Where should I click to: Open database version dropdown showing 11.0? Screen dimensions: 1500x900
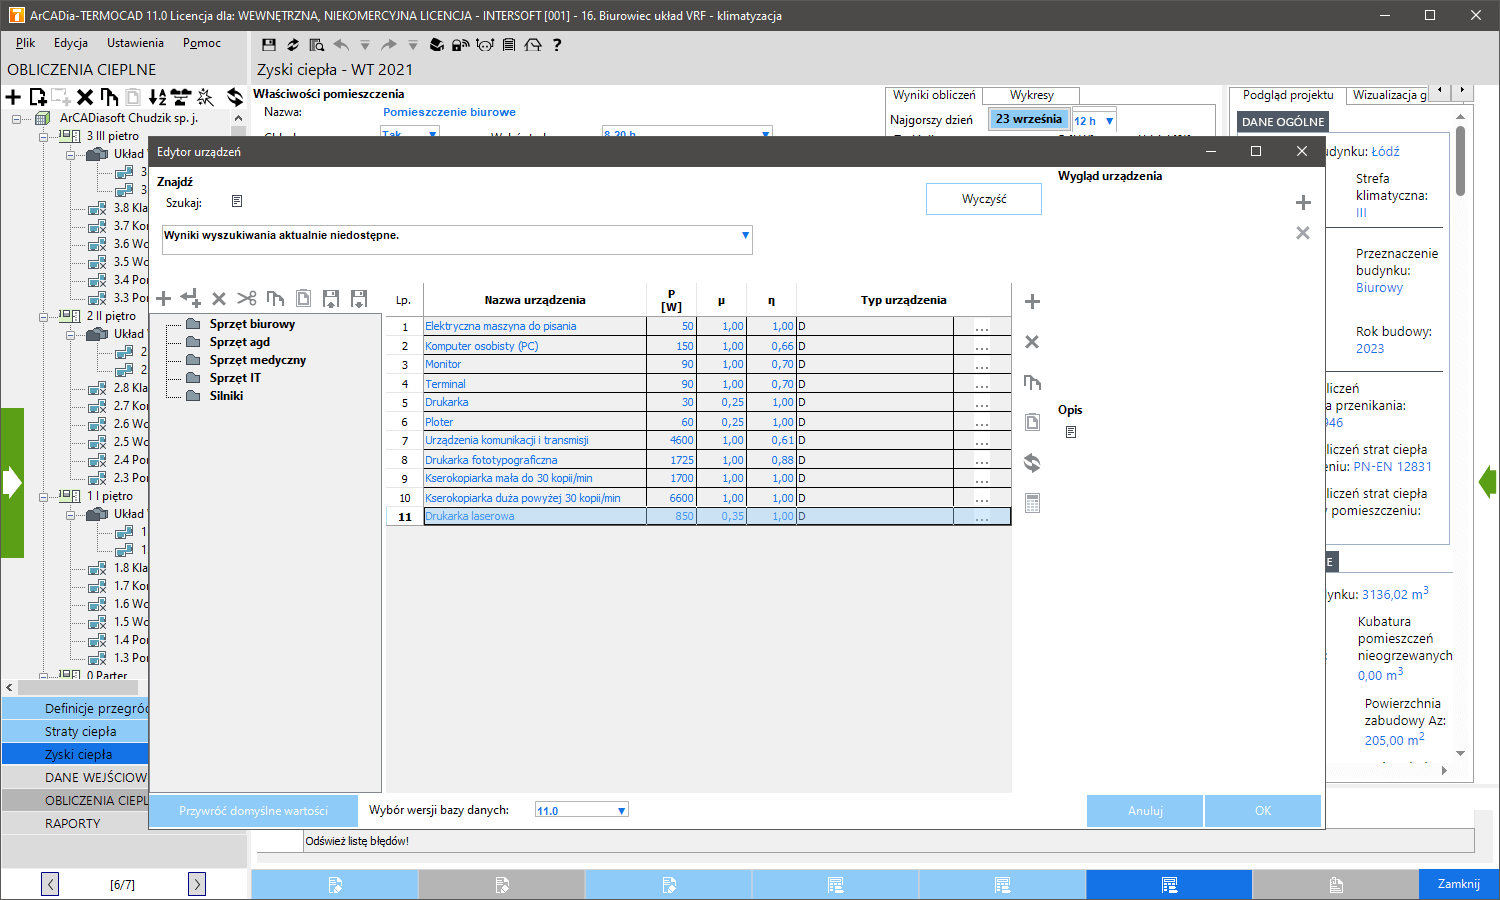pos(622,811)
